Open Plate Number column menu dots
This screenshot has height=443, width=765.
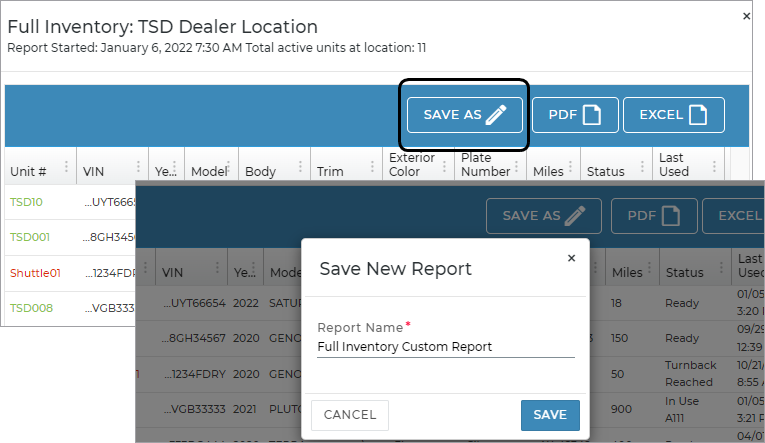518,165
